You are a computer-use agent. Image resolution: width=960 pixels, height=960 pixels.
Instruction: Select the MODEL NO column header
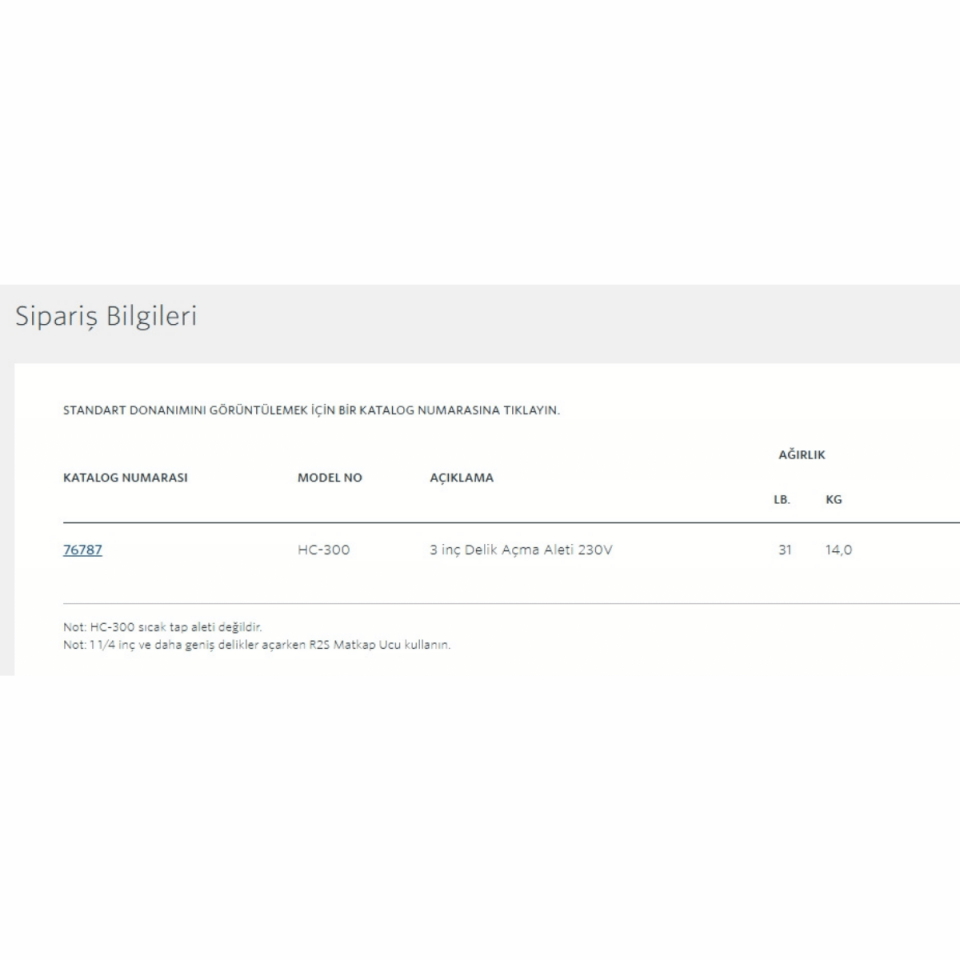[x=329, y=478]
